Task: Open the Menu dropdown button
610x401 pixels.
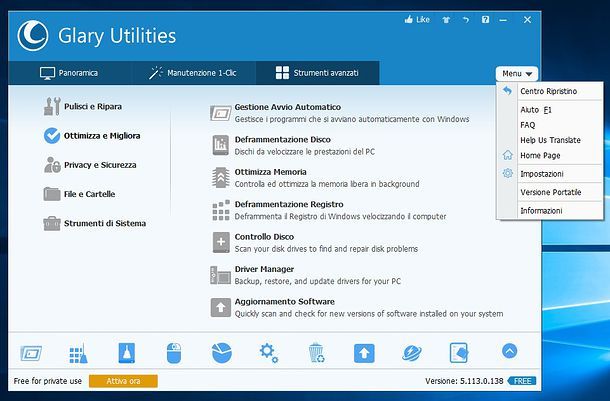Action: 517,74
